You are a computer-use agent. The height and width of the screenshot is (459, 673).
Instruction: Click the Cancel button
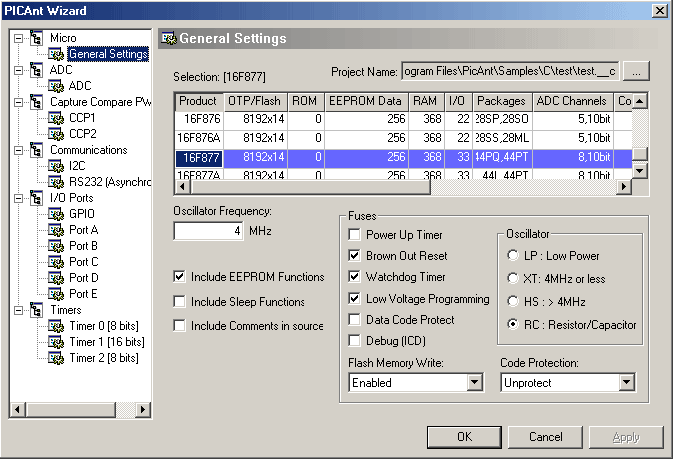546,437
